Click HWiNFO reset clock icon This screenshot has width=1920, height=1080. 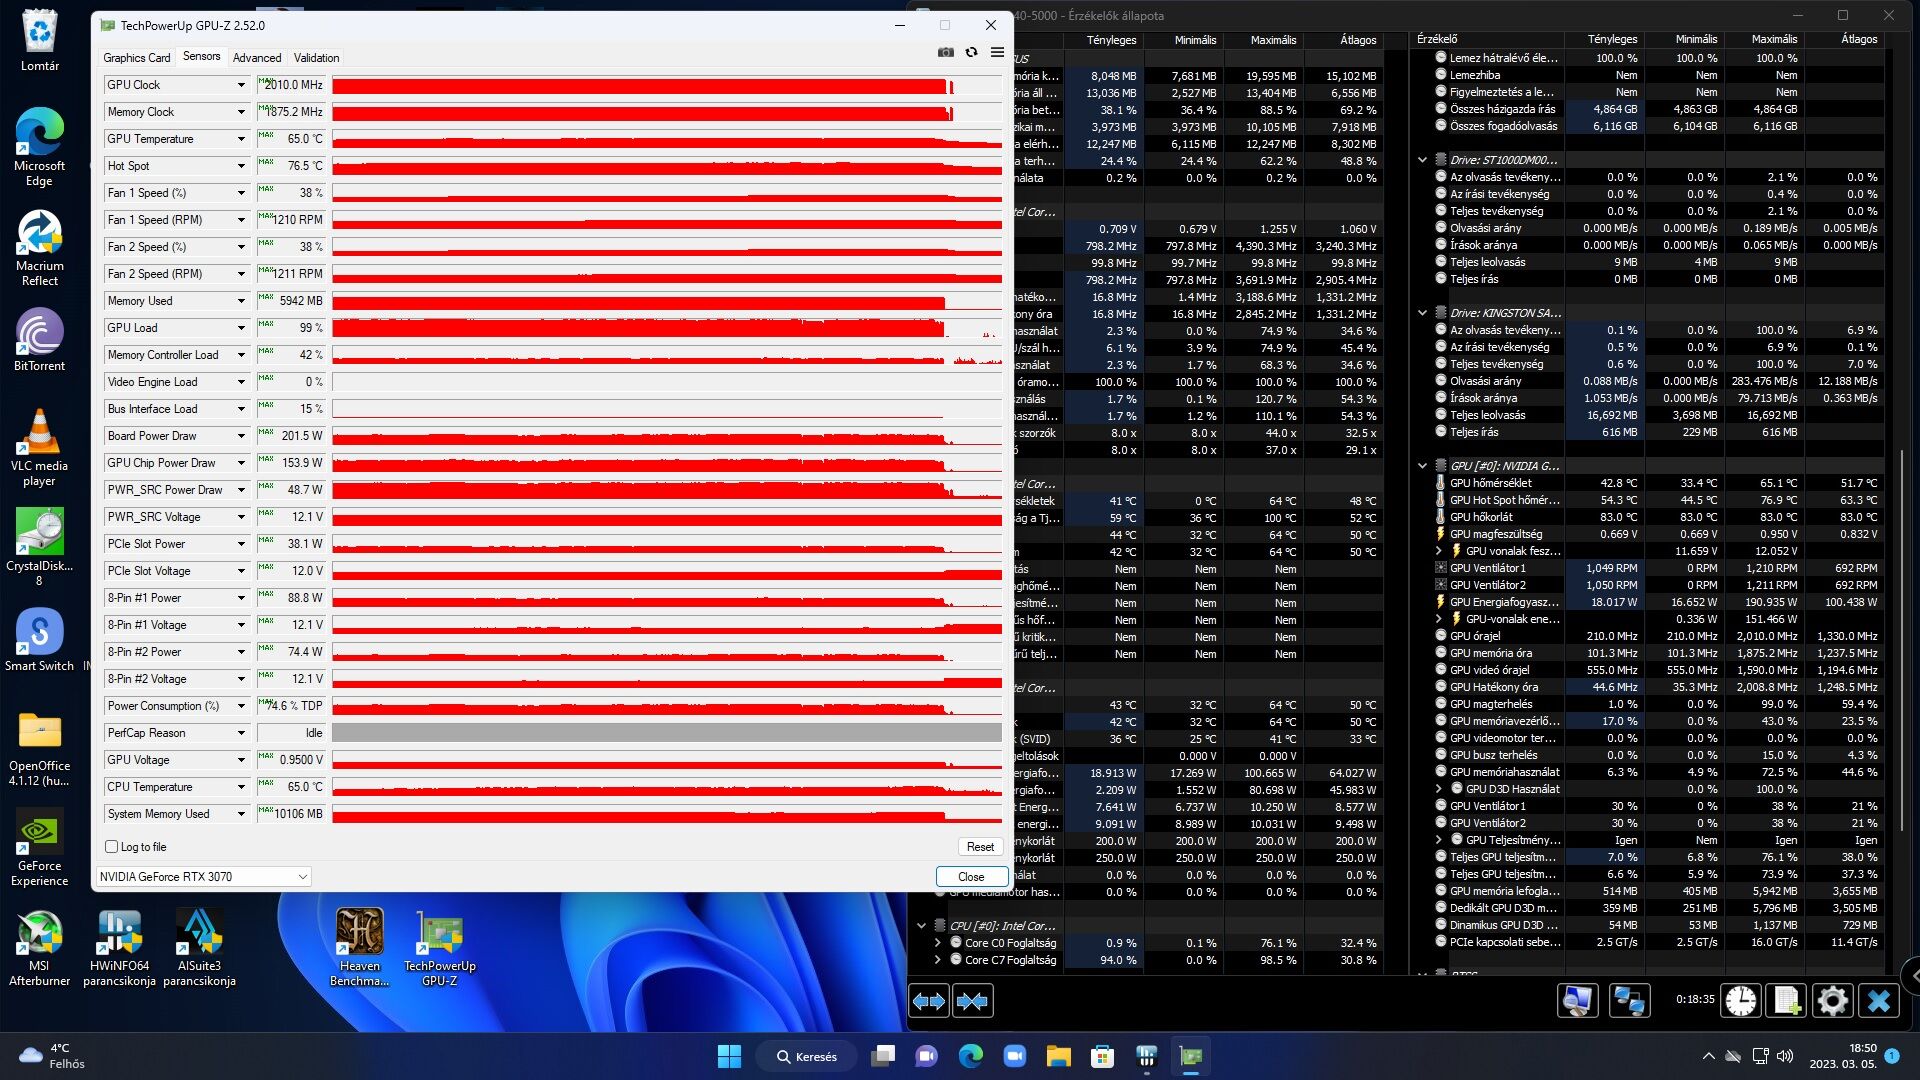(1741, 1001)
